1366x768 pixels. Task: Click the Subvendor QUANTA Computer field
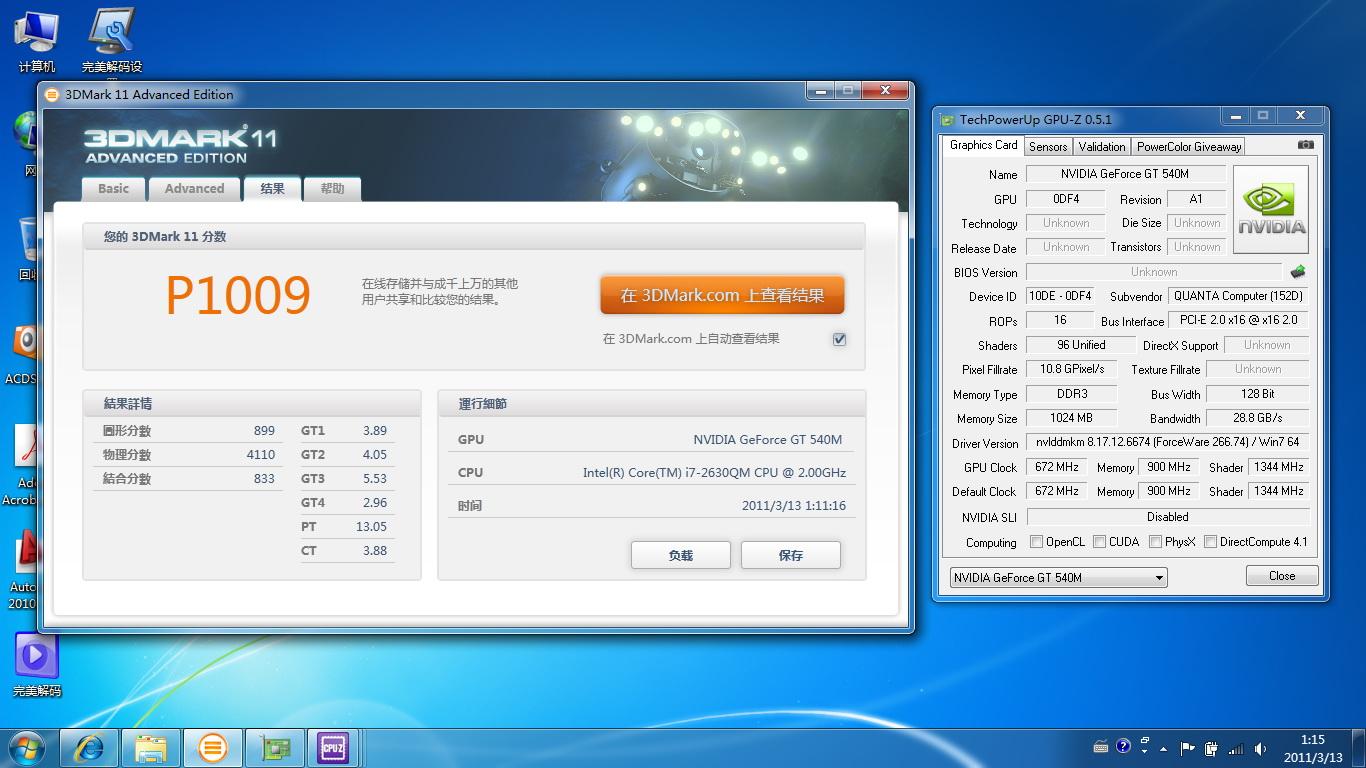tap(1238, 296)
